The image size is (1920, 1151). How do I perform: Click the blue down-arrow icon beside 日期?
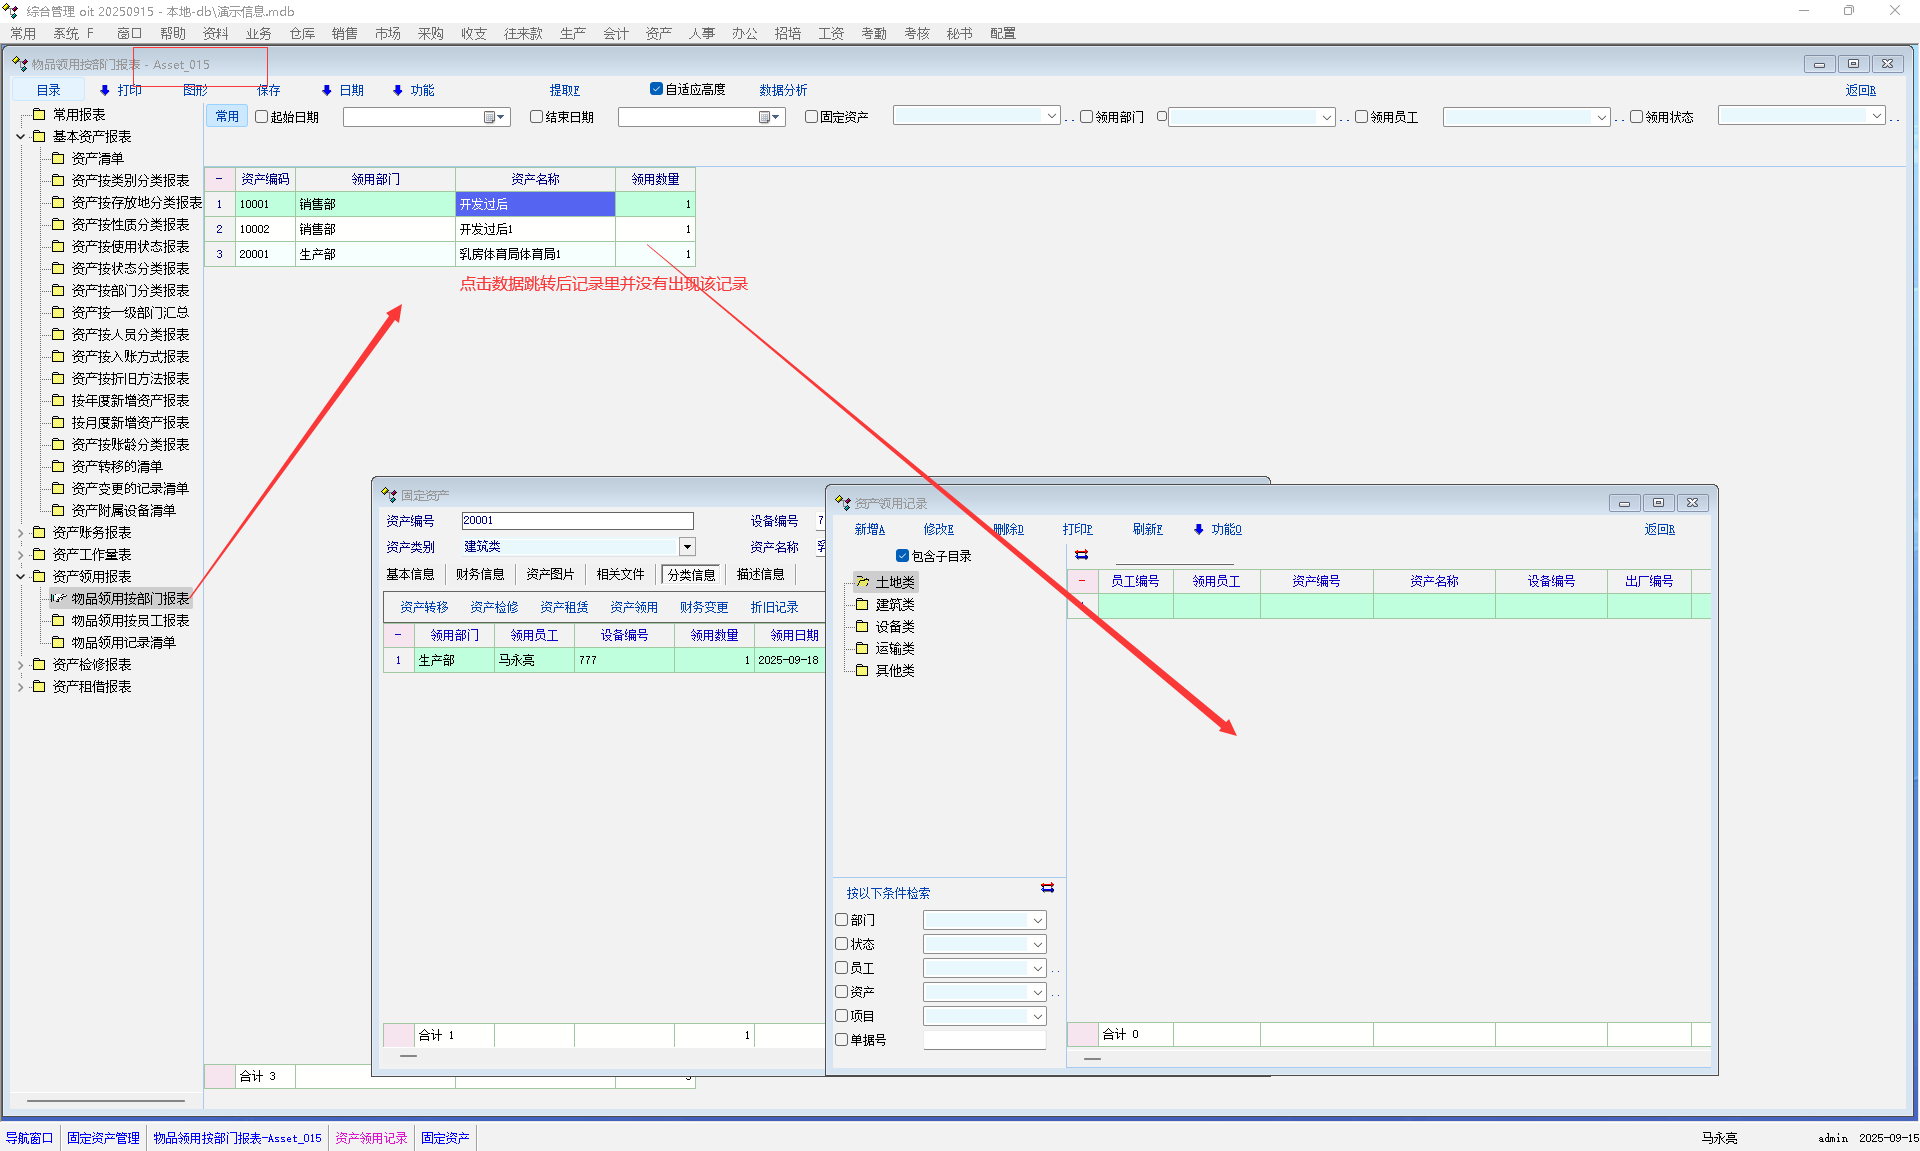coord(326,90)
